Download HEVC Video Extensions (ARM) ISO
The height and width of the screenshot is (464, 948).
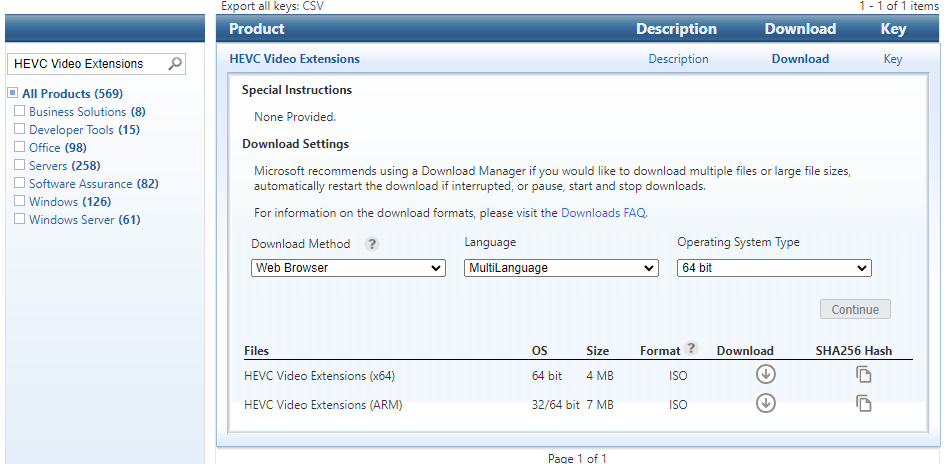pyautogui.click(x=765, y=403)
